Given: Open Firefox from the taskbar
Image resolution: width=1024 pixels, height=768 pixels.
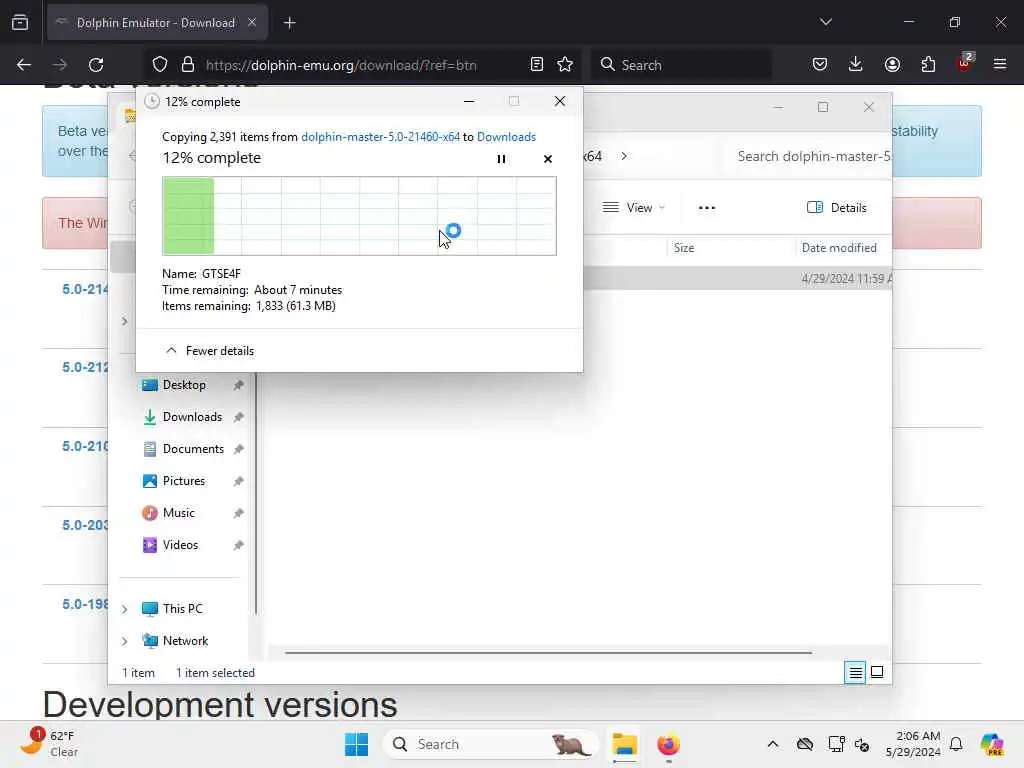Looking at the screenshot, I should 668,744.
